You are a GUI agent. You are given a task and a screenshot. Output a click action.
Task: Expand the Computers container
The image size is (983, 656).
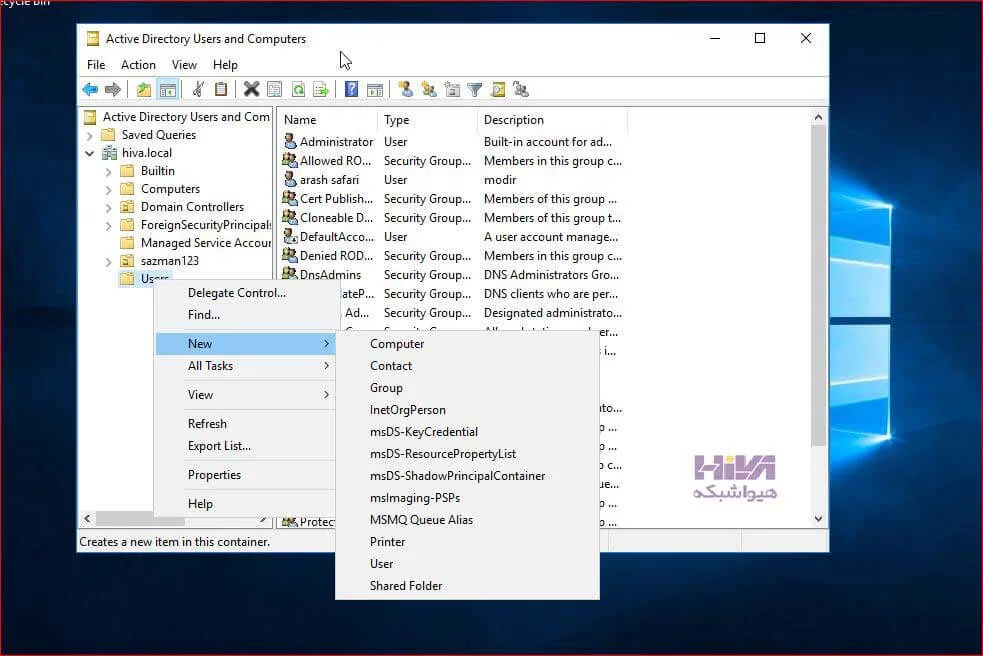108,189
